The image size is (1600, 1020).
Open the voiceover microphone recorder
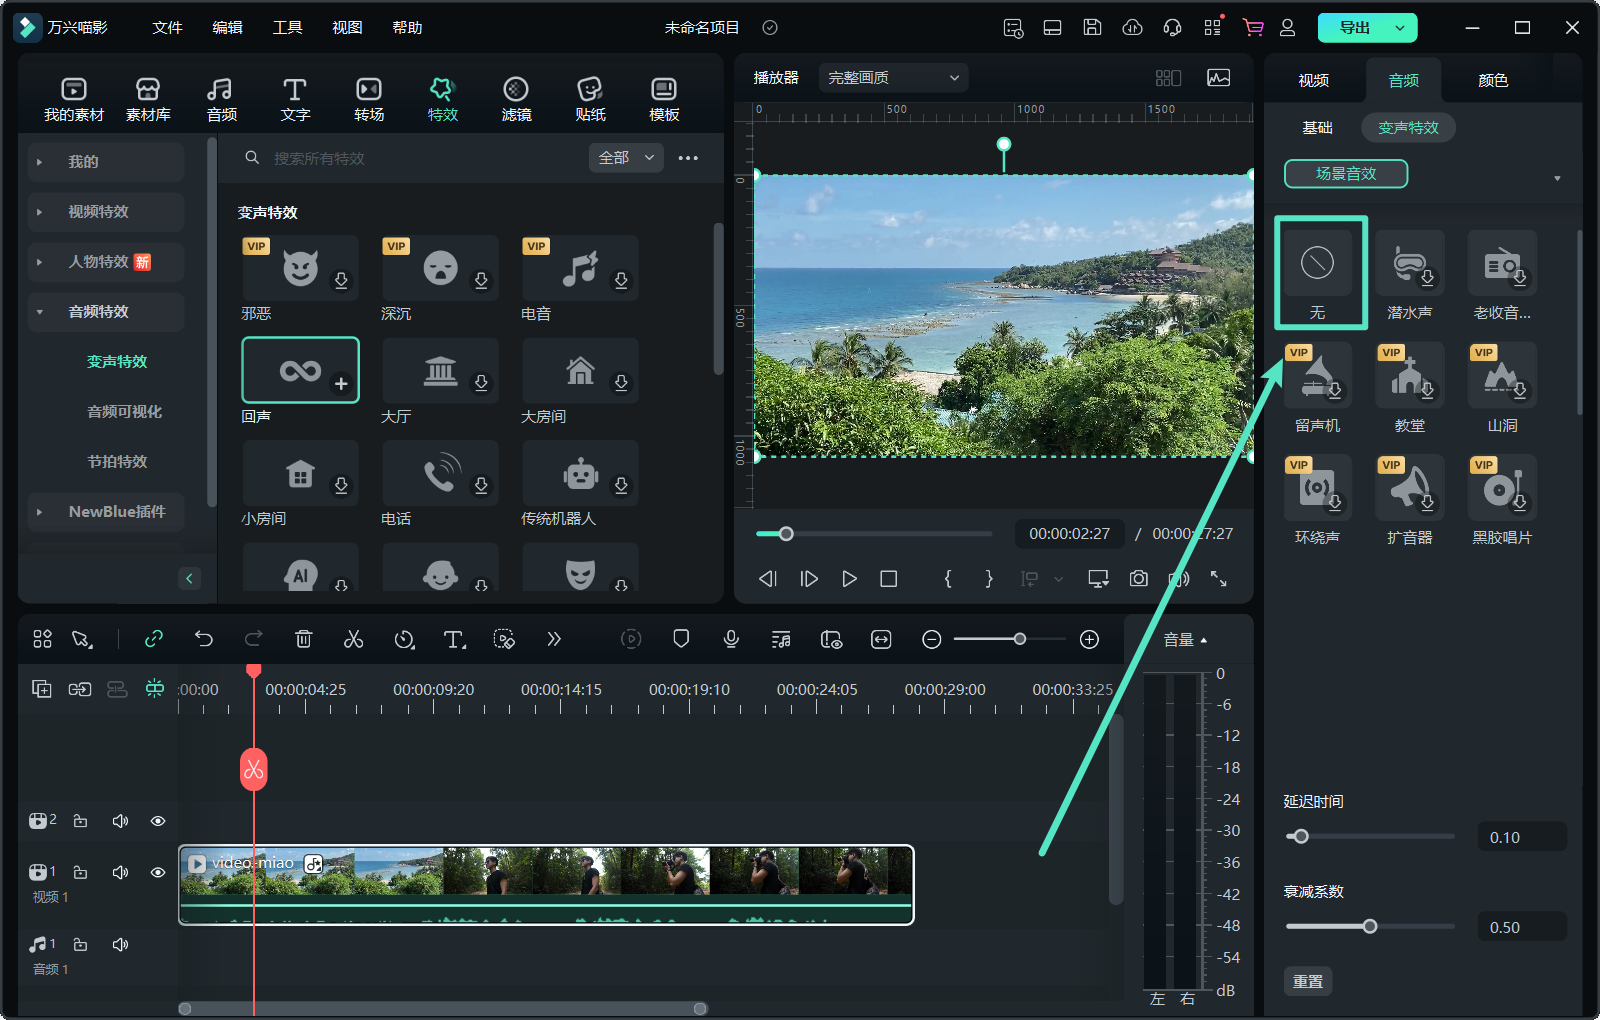click(x=731, y=639)
